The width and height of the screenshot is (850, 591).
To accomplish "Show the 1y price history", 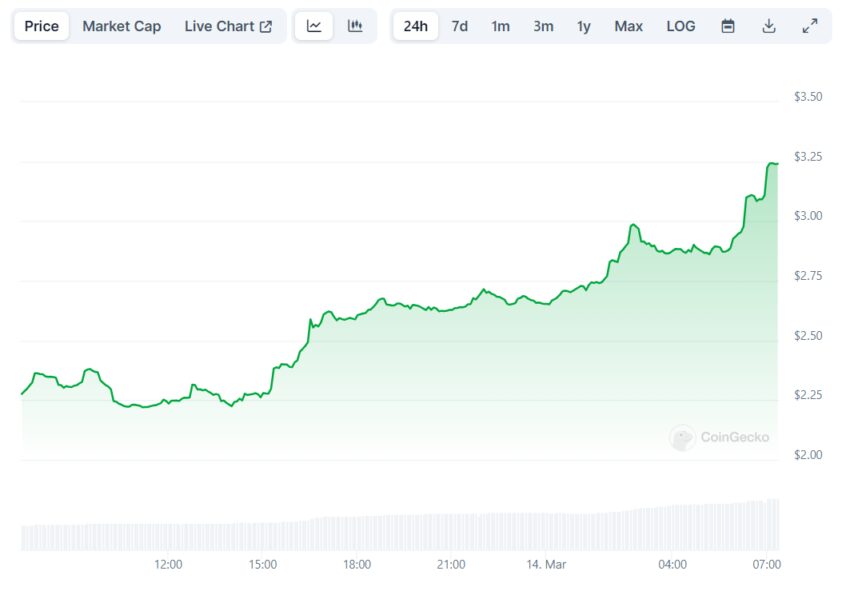I will [x=583, y=26].
